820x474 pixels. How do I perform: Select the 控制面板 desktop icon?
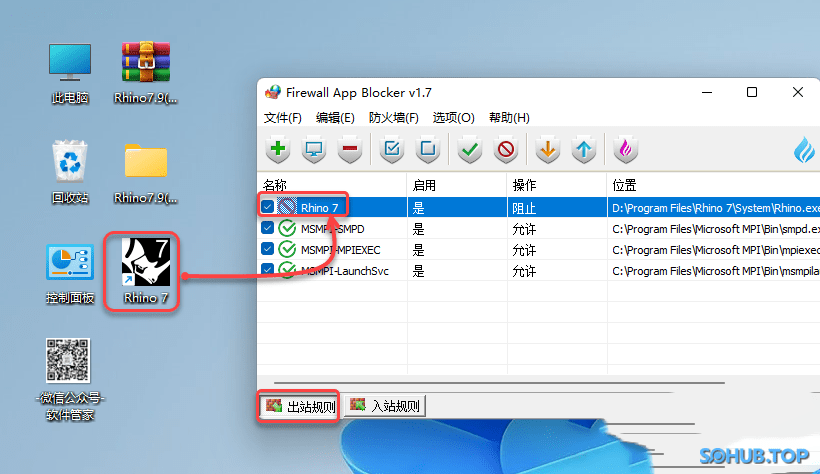[70, 274]
